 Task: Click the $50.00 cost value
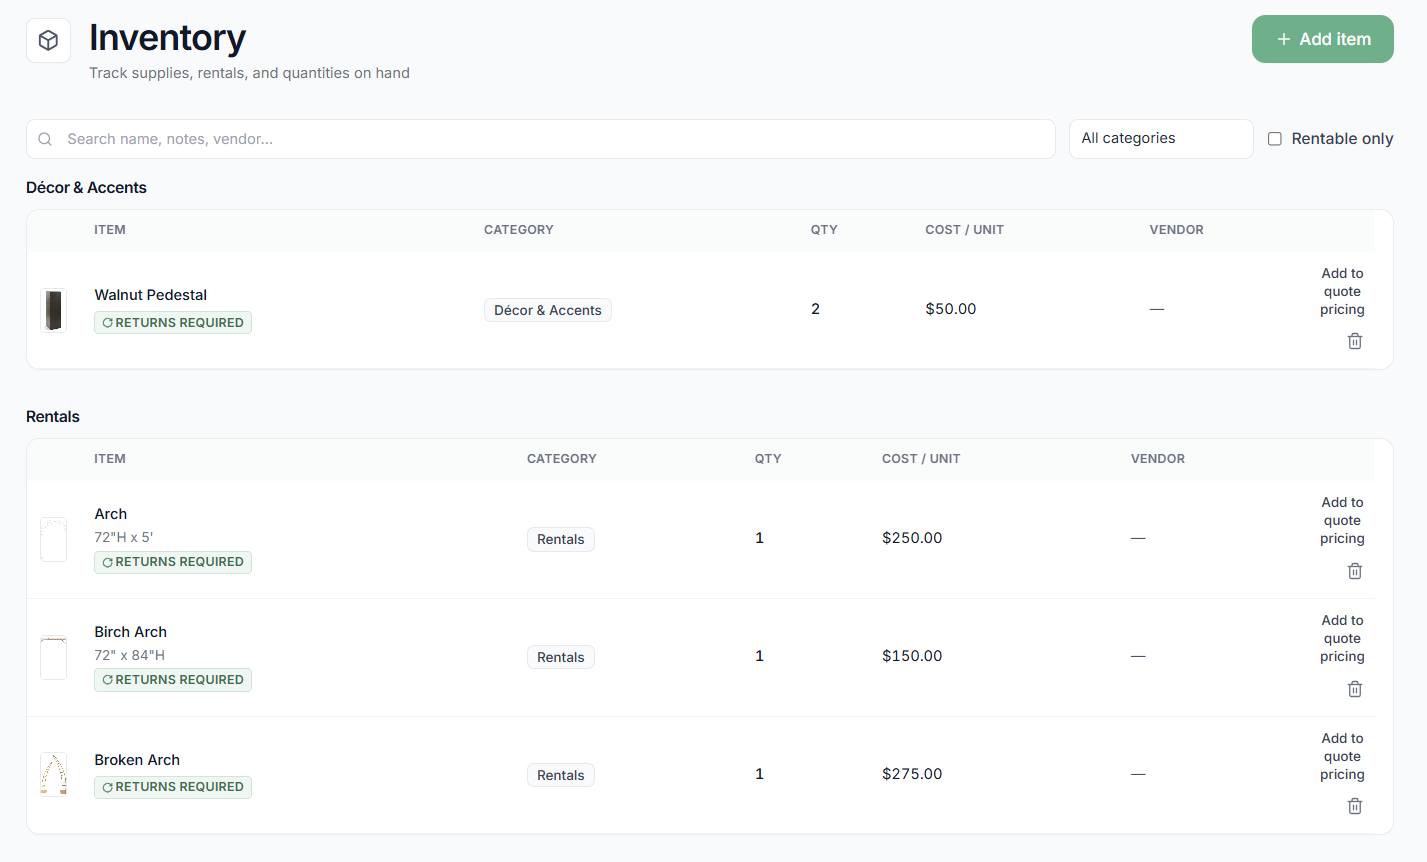coord(951,309)
